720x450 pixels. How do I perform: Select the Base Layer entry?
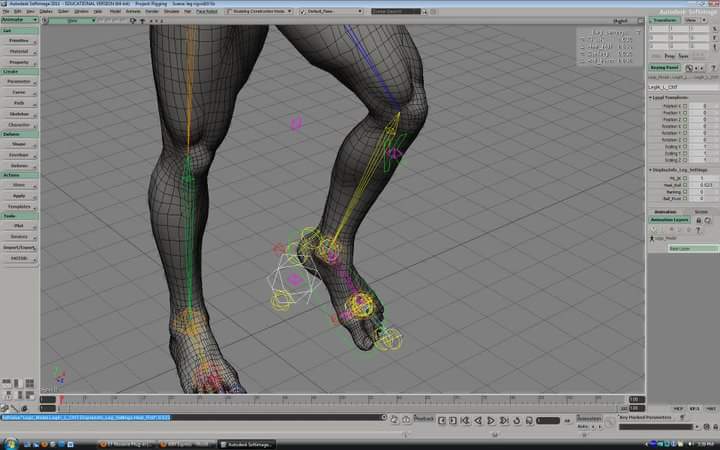pos(693,248)
